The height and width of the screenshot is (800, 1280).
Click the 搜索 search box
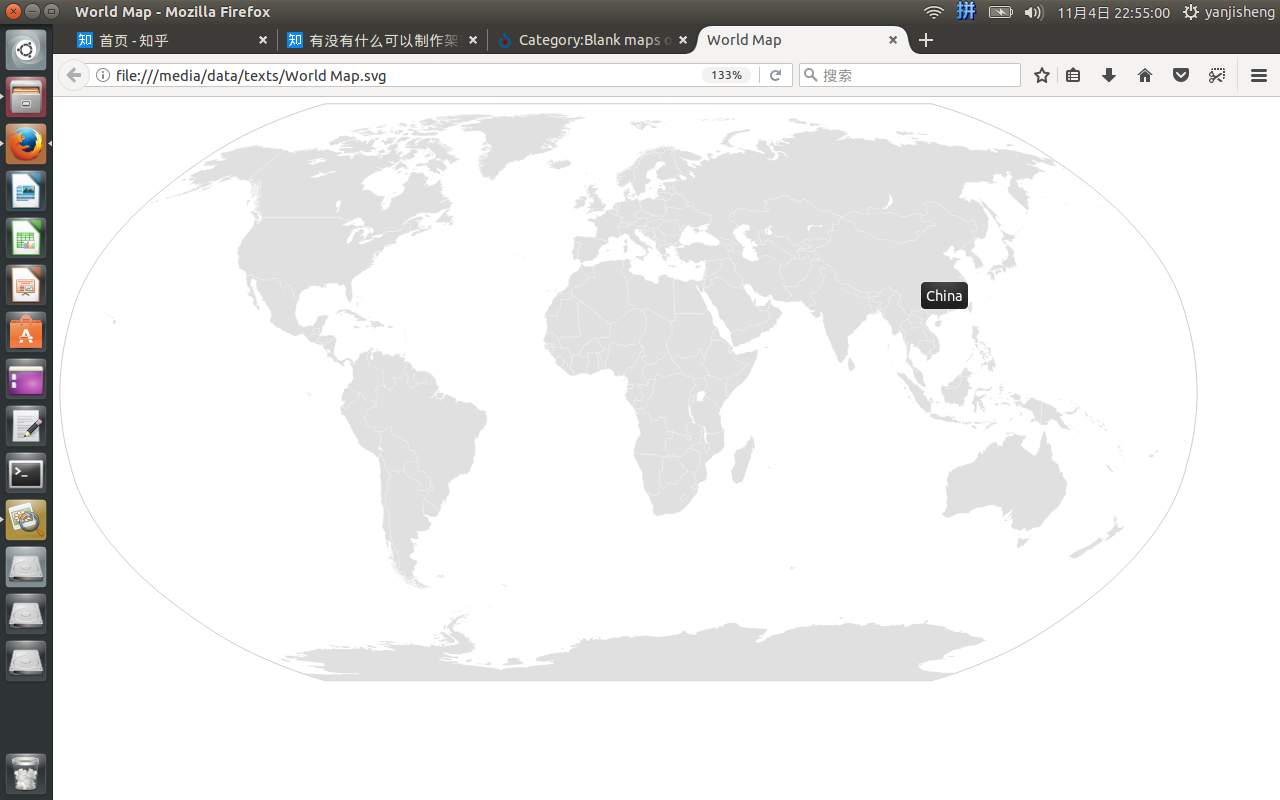click(x=909, y=75)
